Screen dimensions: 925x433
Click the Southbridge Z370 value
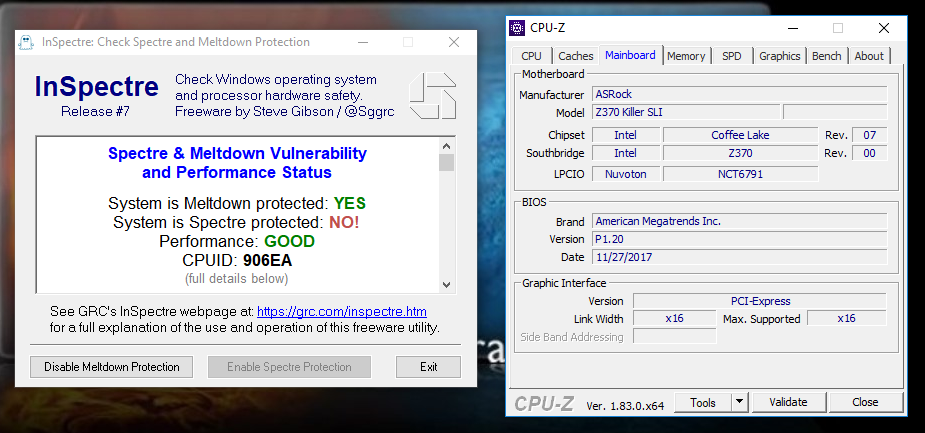[740, 153]
